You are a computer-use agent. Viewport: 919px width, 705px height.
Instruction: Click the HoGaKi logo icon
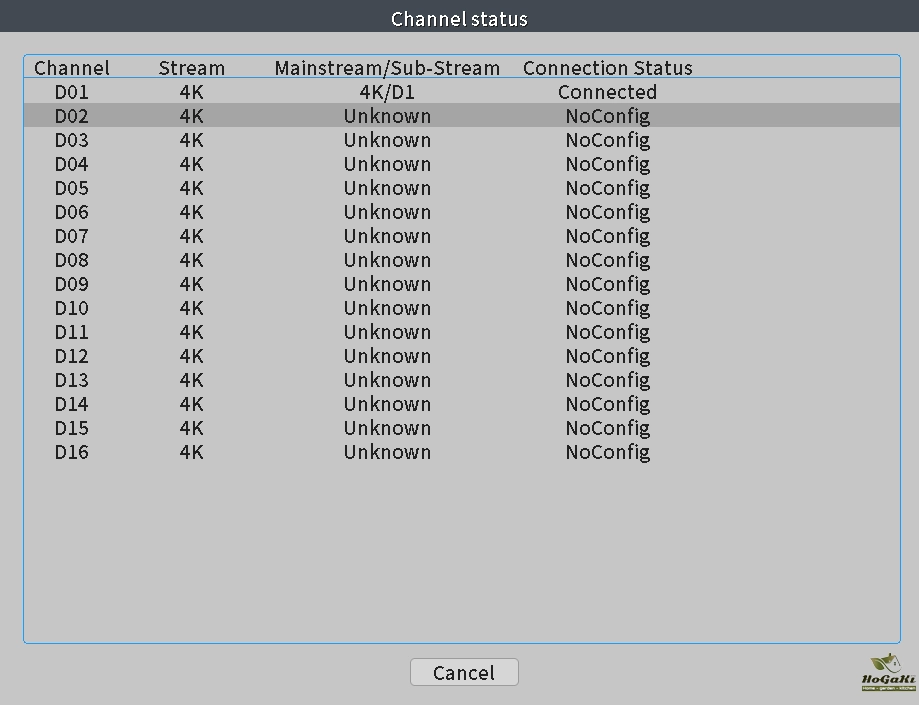point(888,672)
